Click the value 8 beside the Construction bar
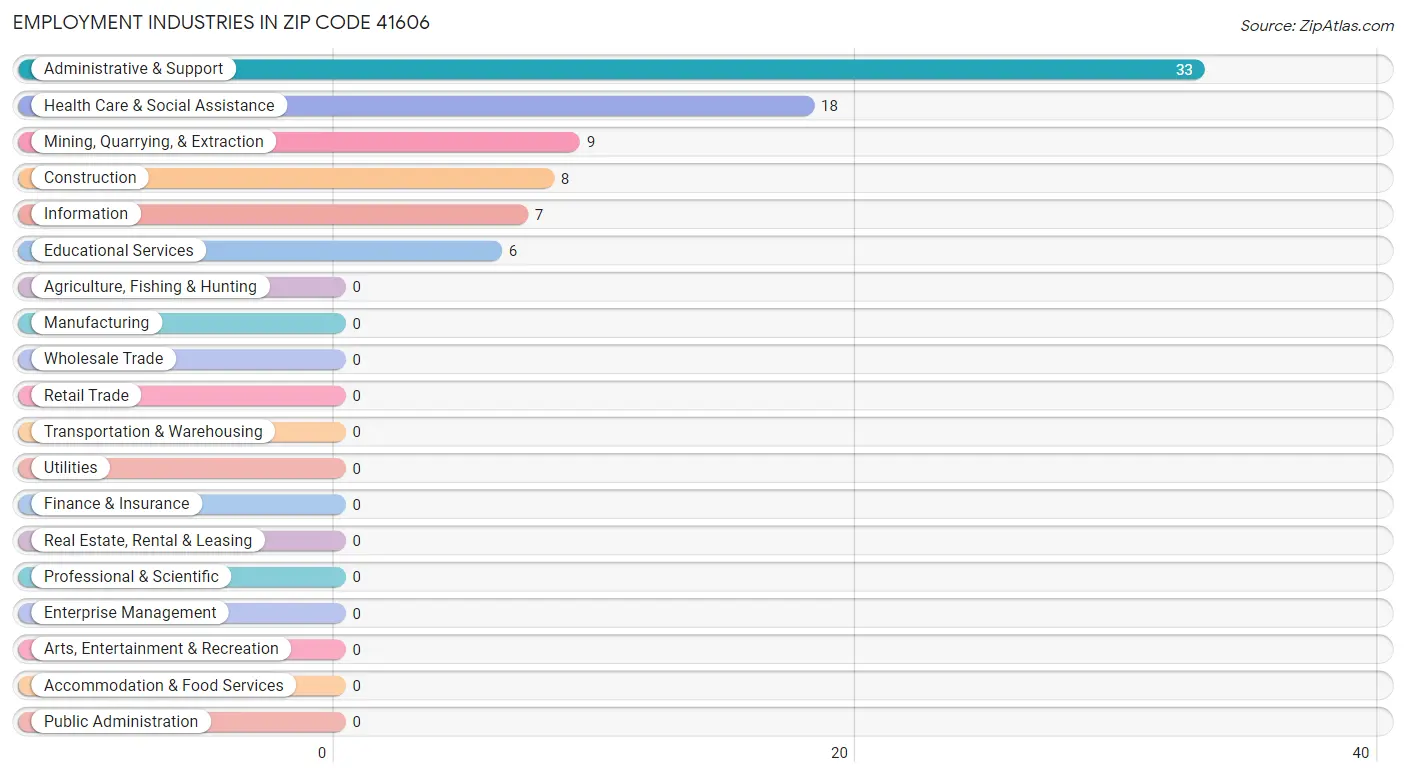 point(565,179)
